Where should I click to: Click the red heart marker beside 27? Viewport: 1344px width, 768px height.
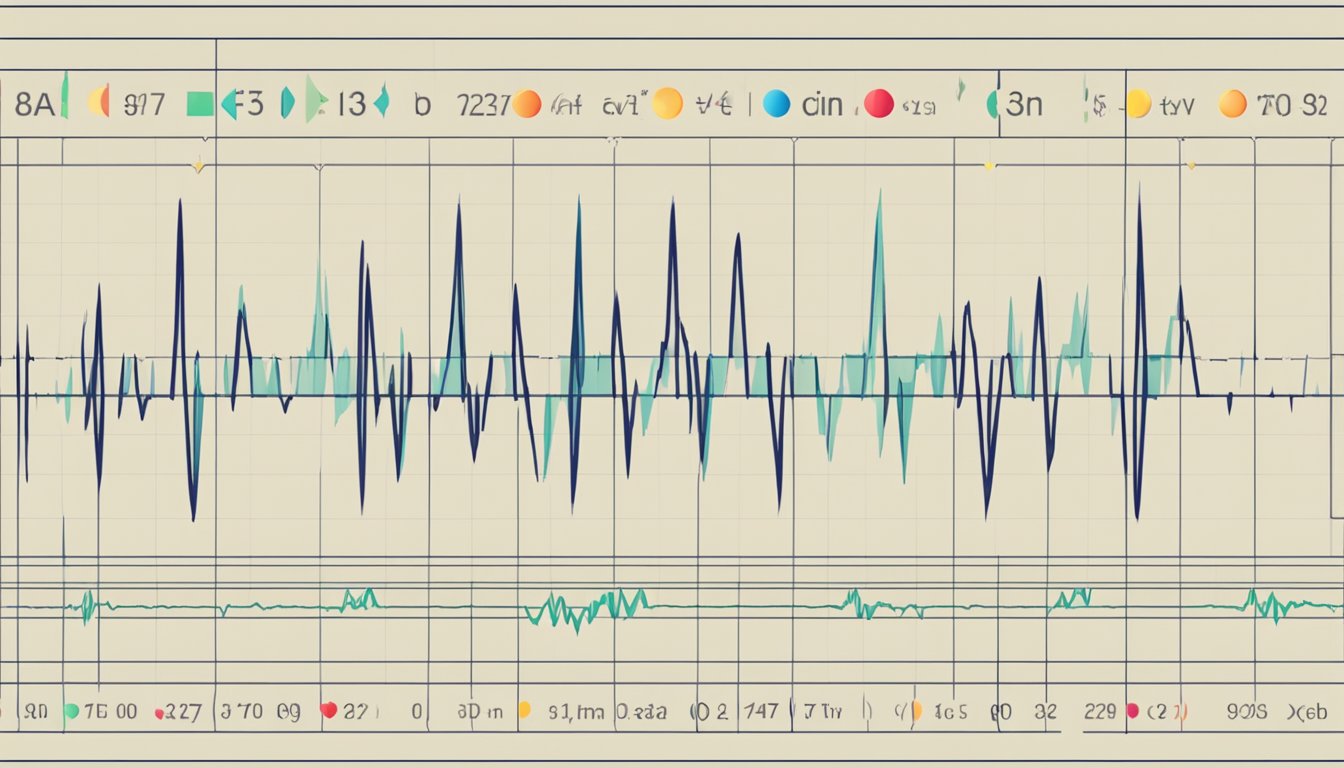tap(327, 710)
